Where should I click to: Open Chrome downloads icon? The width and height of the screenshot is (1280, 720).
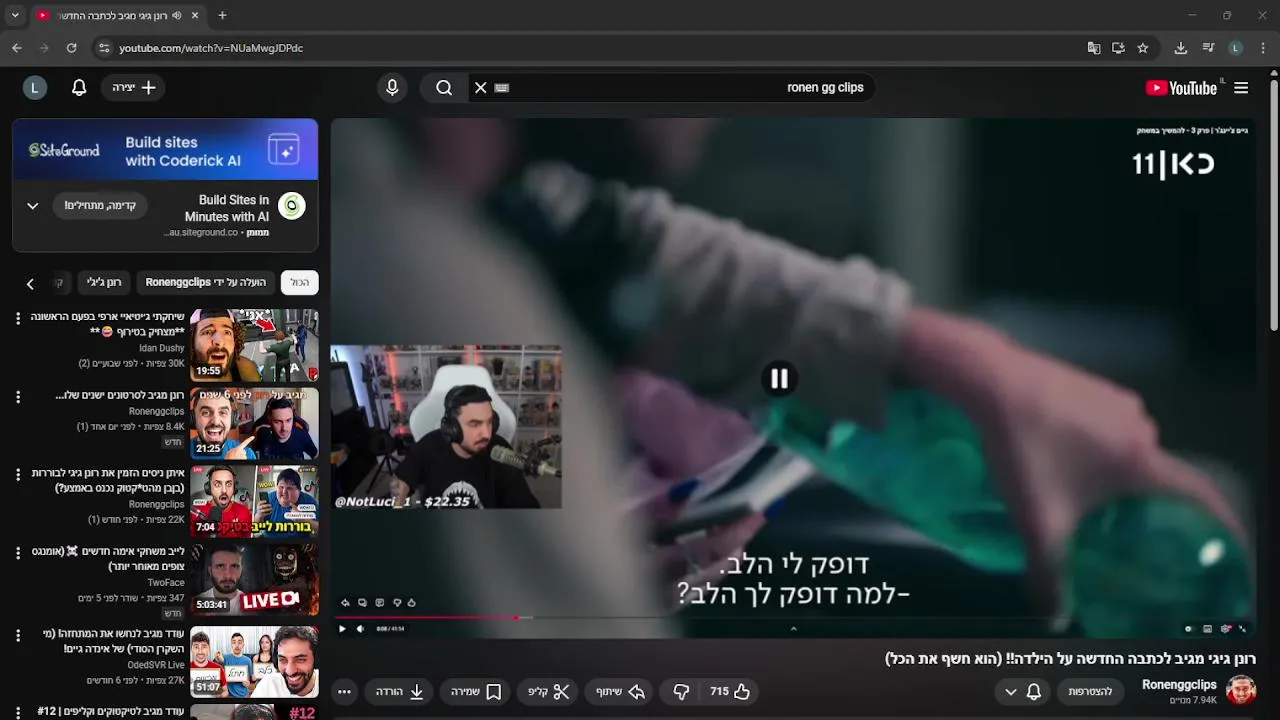pos(1181,48)
